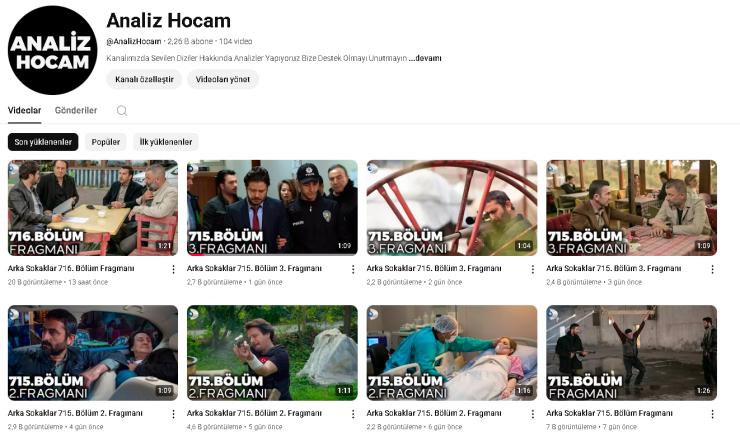Open the car scene 715.Bölüm 2.Fragmanı thumbnail
This screenshot has width=740, height=446.
coord(93,353)
